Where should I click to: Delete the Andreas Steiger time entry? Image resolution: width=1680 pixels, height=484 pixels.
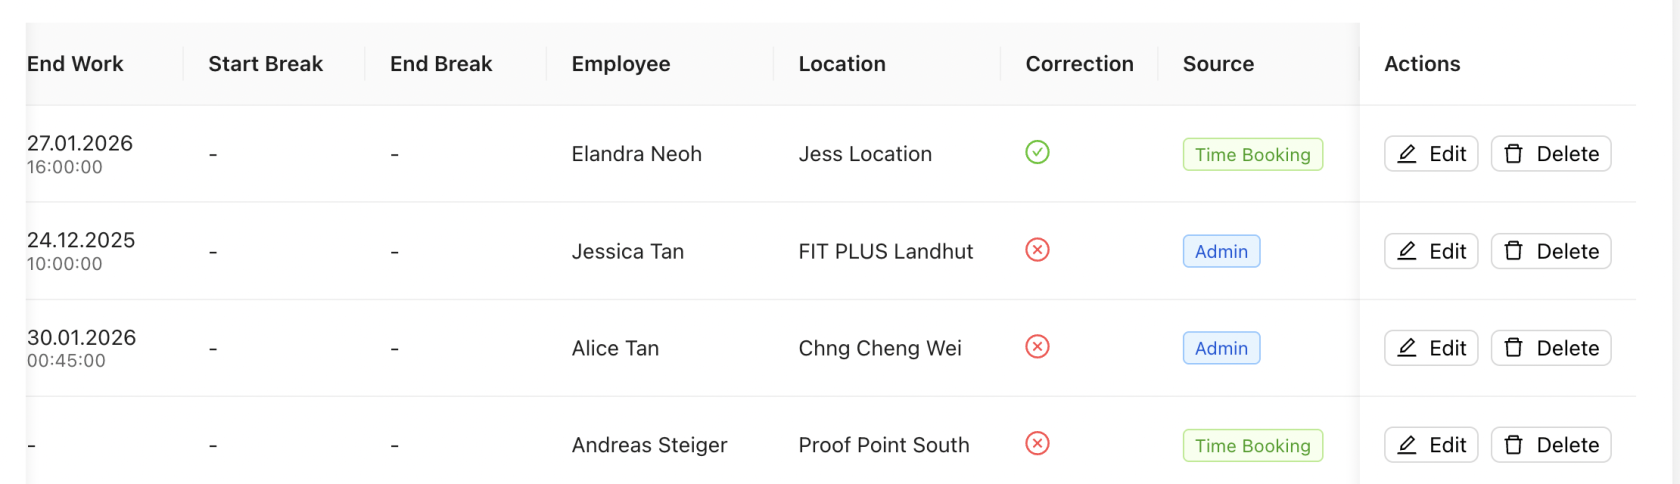(1551, 445)
